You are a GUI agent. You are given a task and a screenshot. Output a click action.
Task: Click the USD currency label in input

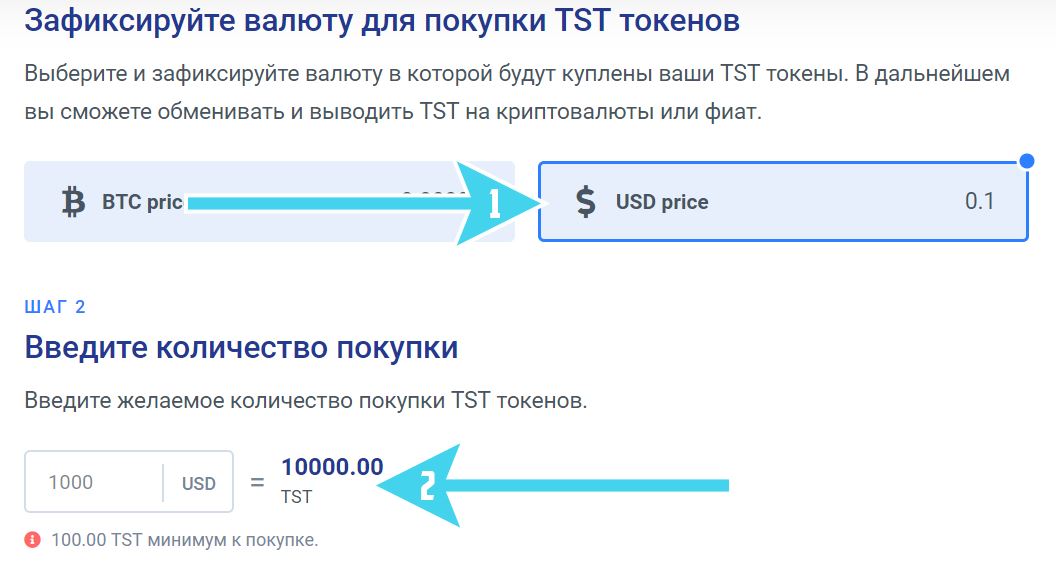199,484
